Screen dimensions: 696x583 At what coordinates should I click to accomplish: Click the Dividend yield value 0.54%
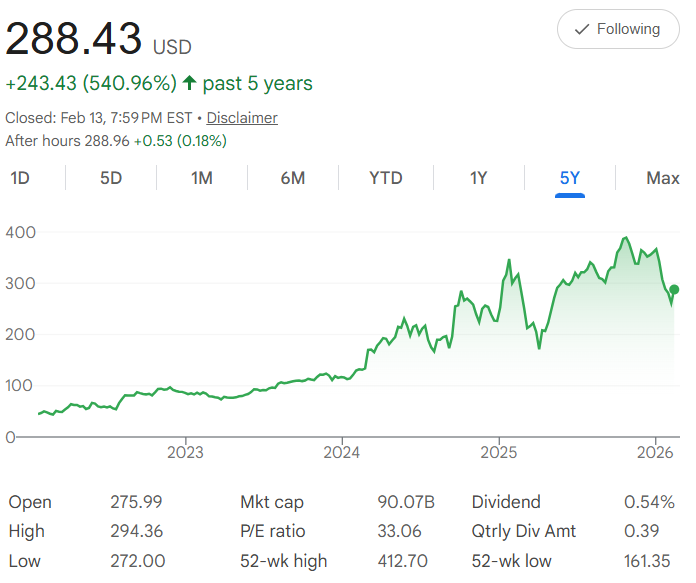tap(655, 502)
